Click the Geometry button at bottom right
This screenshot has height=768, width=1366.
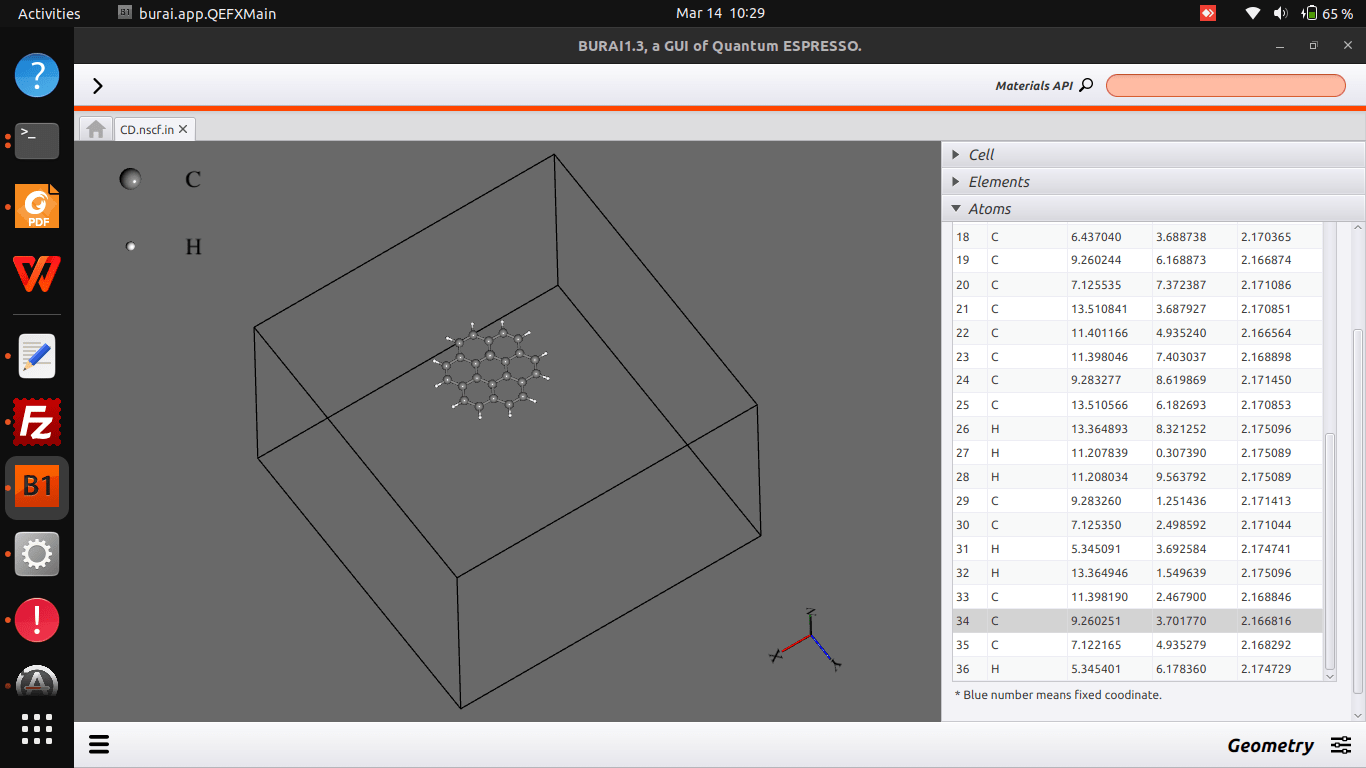[x=1271, y=744]
